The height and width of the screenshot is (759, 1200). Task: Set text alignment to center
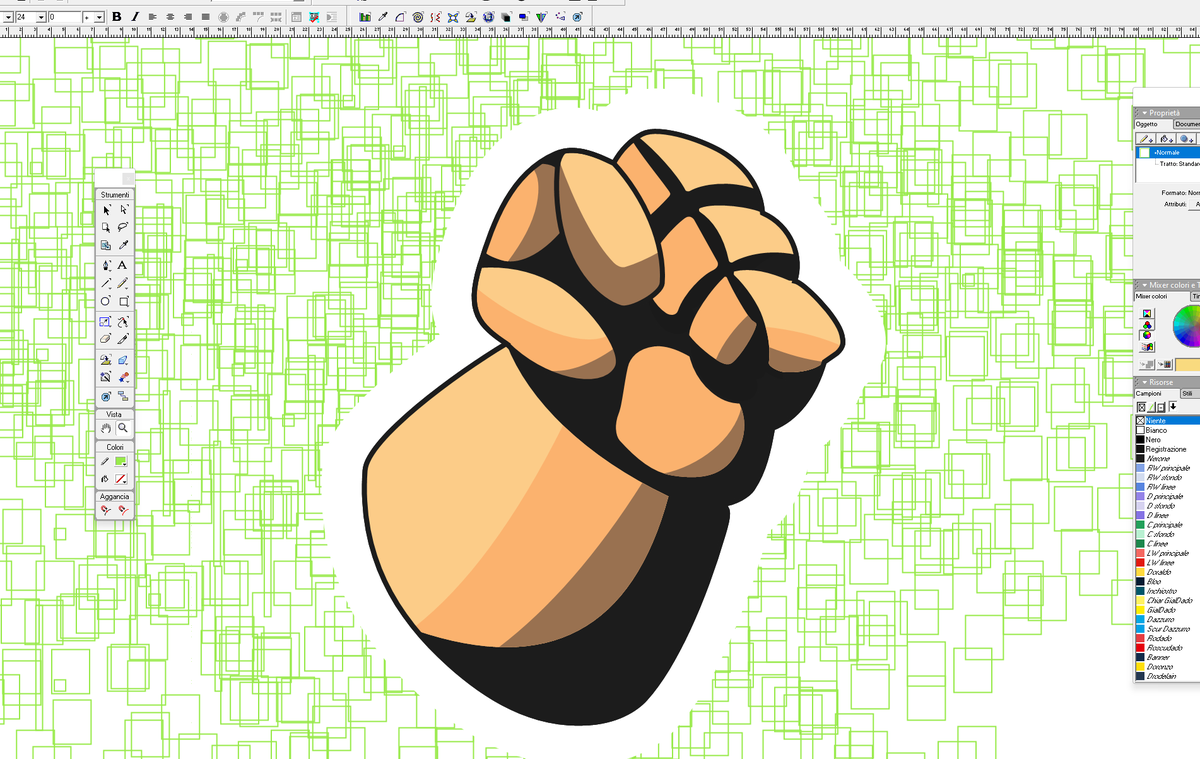coord(170,17)
